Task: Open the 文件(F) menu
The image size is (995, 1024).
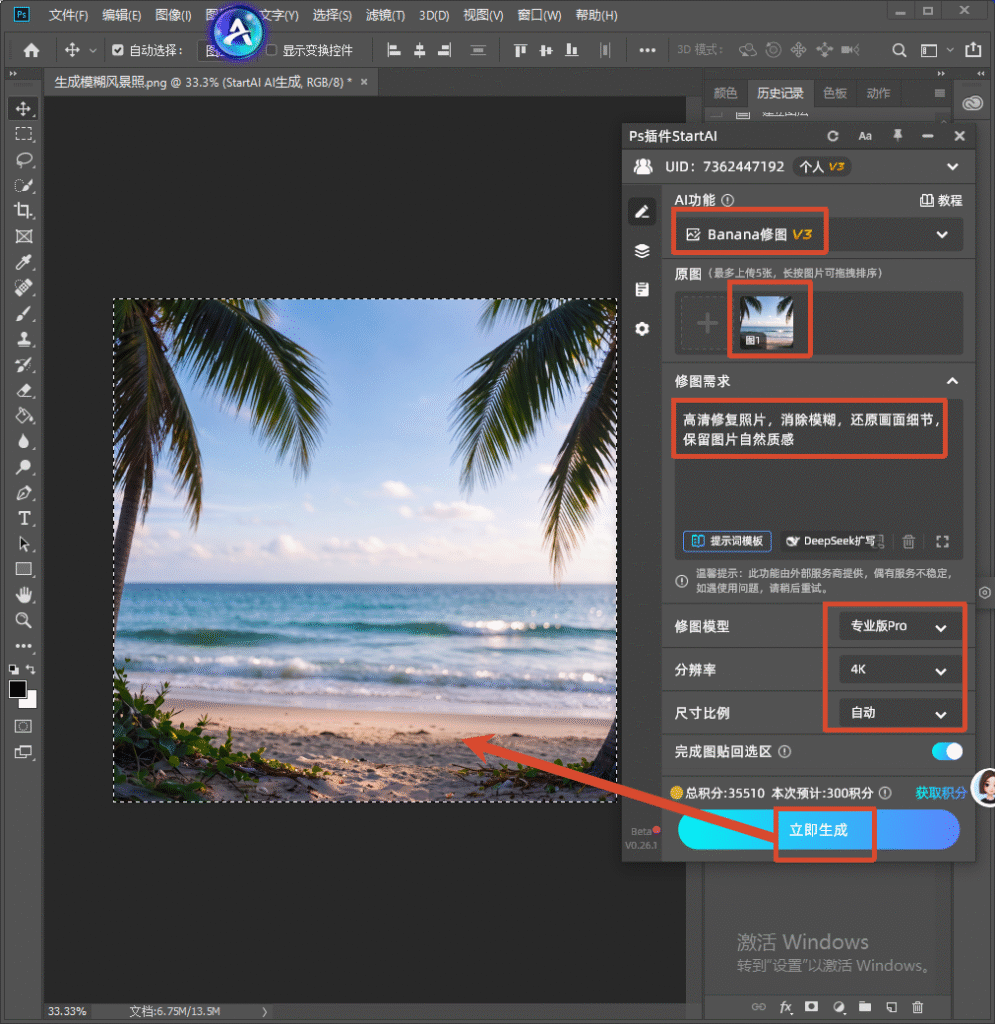Action: (68, 15)
